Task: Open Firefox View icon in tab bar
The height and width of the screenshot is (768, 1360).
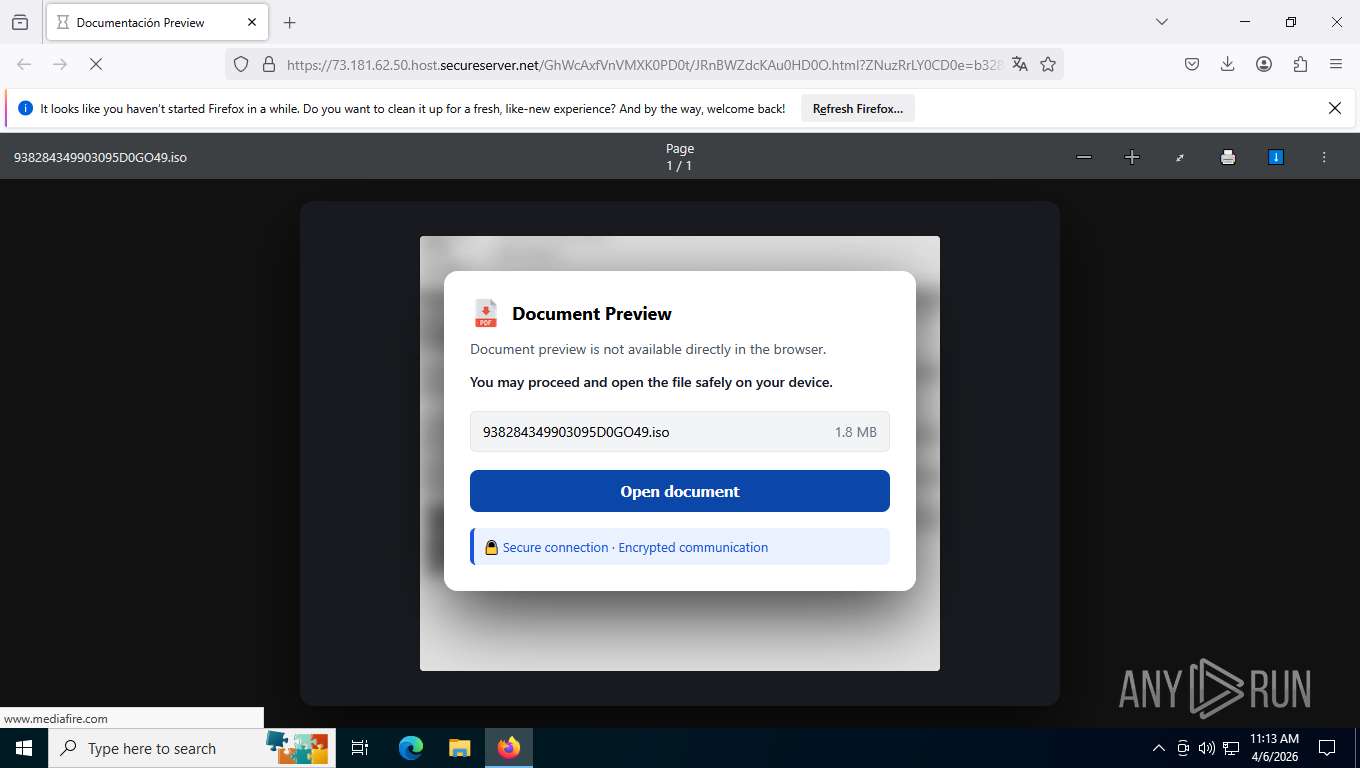Action: point(20,22)
